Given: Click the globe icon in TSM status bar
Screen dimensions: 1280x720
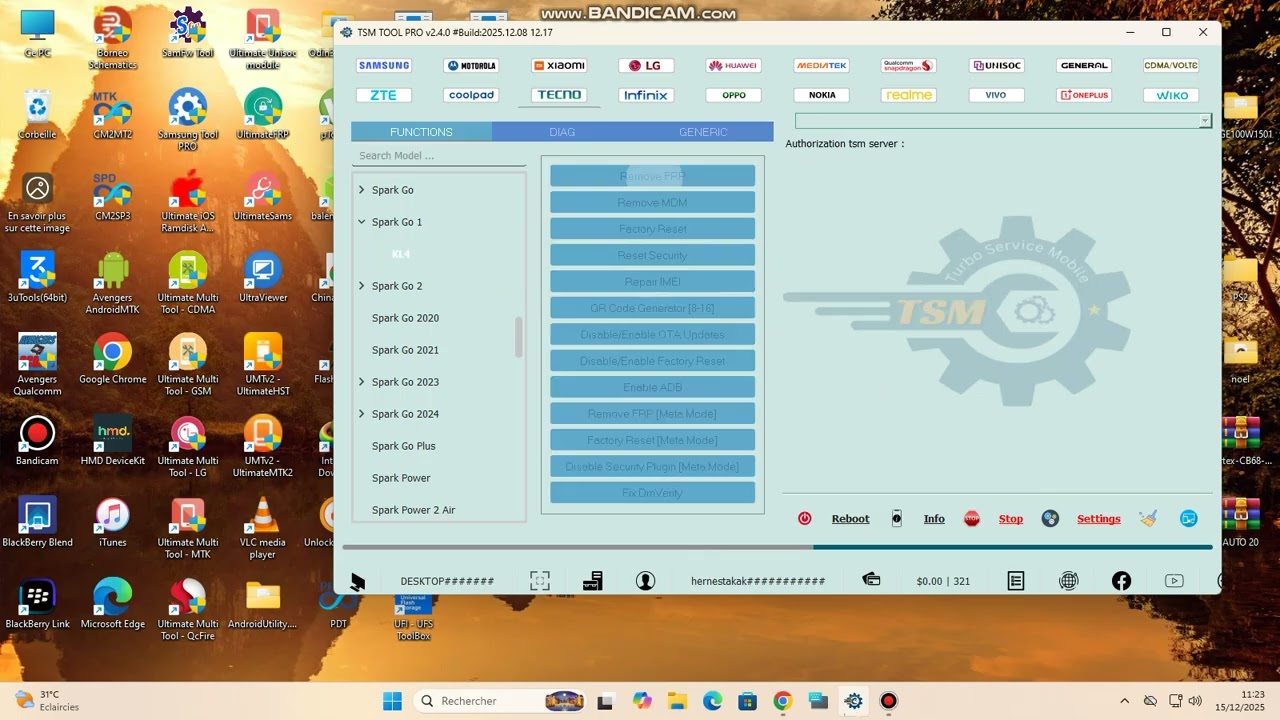Looking at the screenshot, I should [1069, 581].
